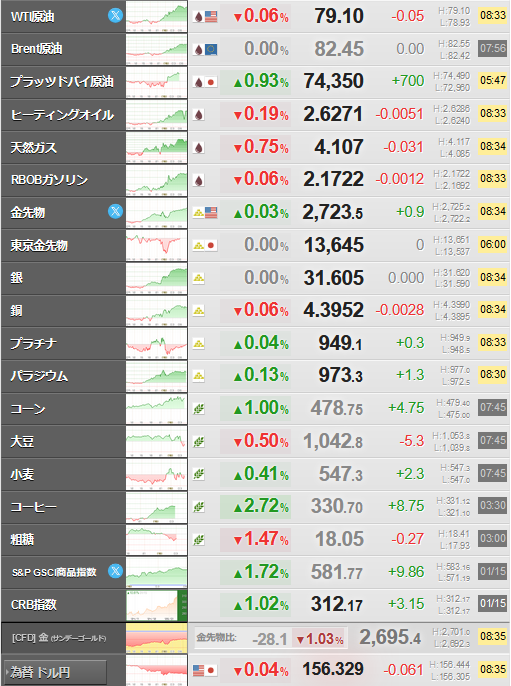The image size is (511, 686).
Task: Click the 為替 ドル円 button
Action: 55,672
